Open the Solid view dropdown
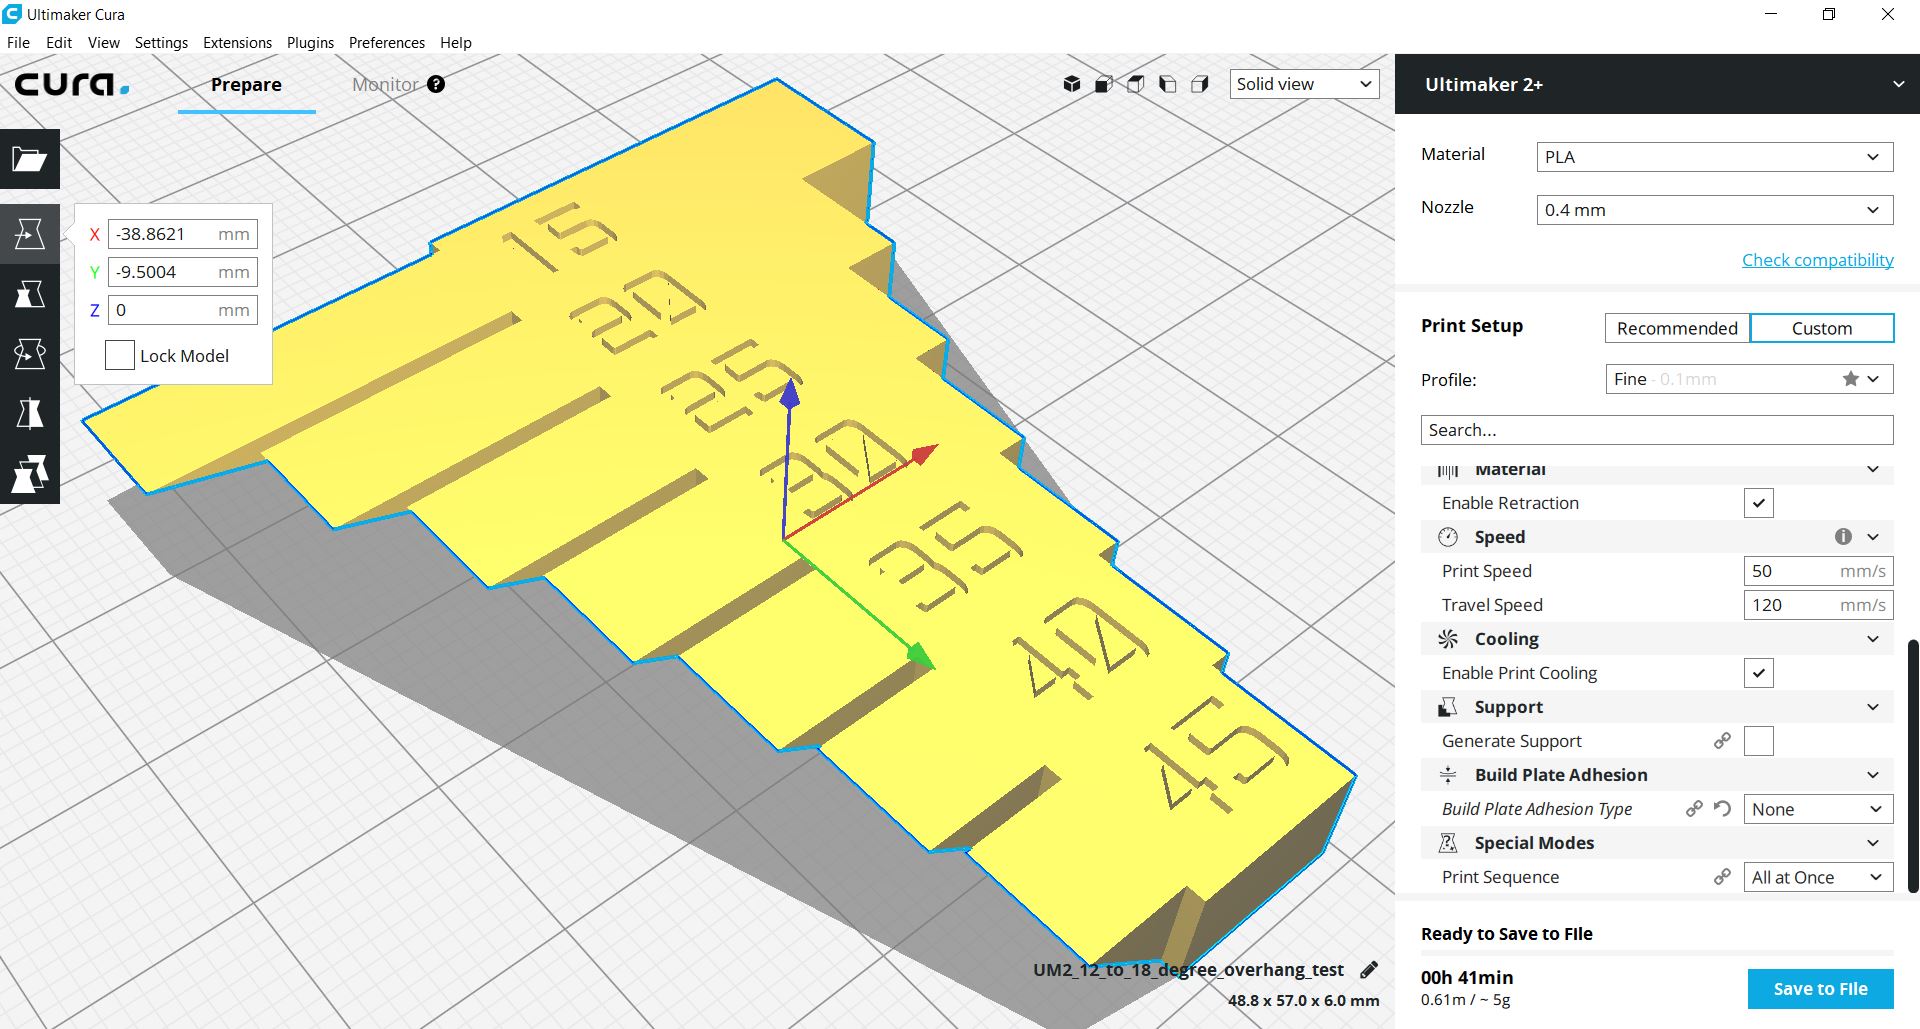 point(1304,84)
